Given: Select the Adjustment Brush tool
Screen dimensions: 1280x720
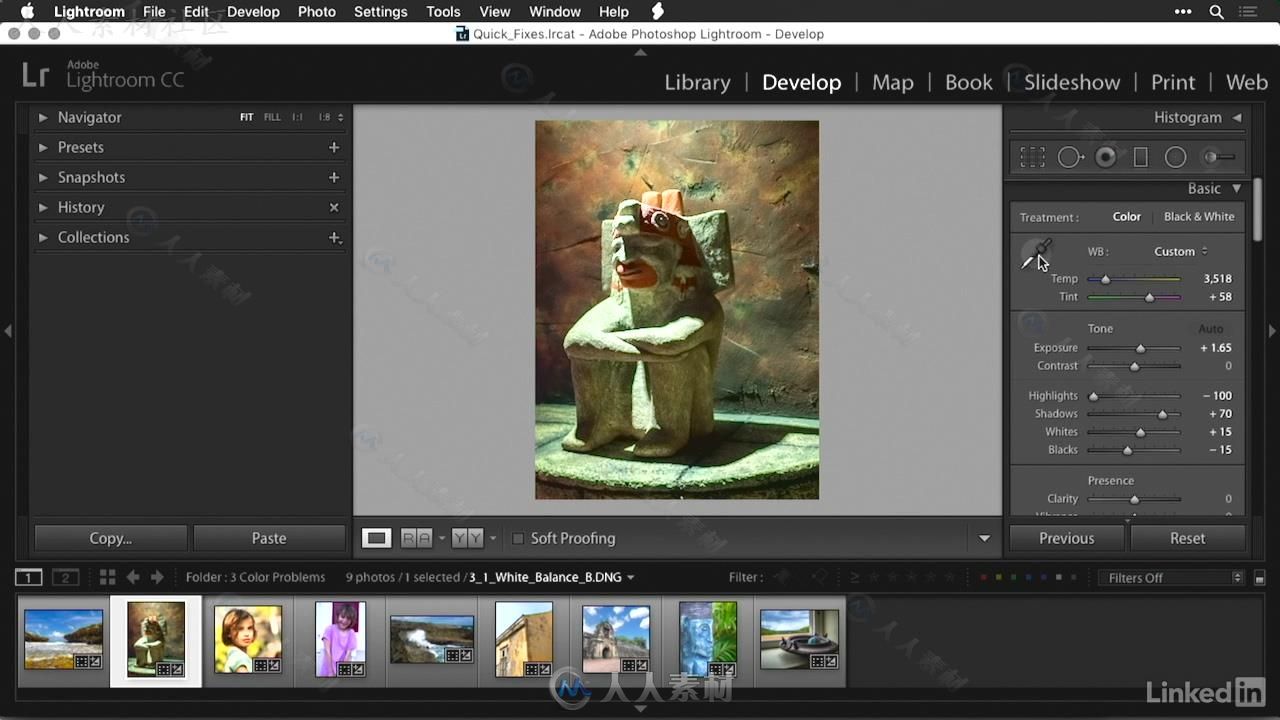Looking at the screenshot, I should pyautogui.click(x=1217, y=157).
